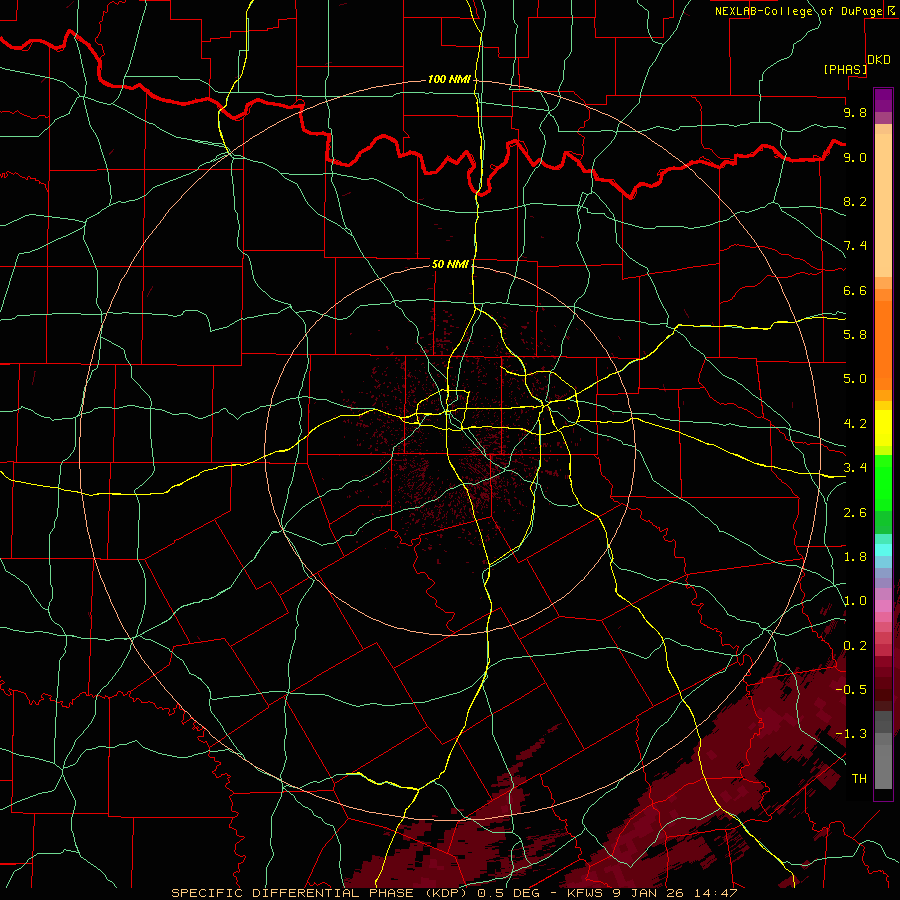900x900 pixels.
Task: Click the cyan color bar segment
Action: coord(883,550)
